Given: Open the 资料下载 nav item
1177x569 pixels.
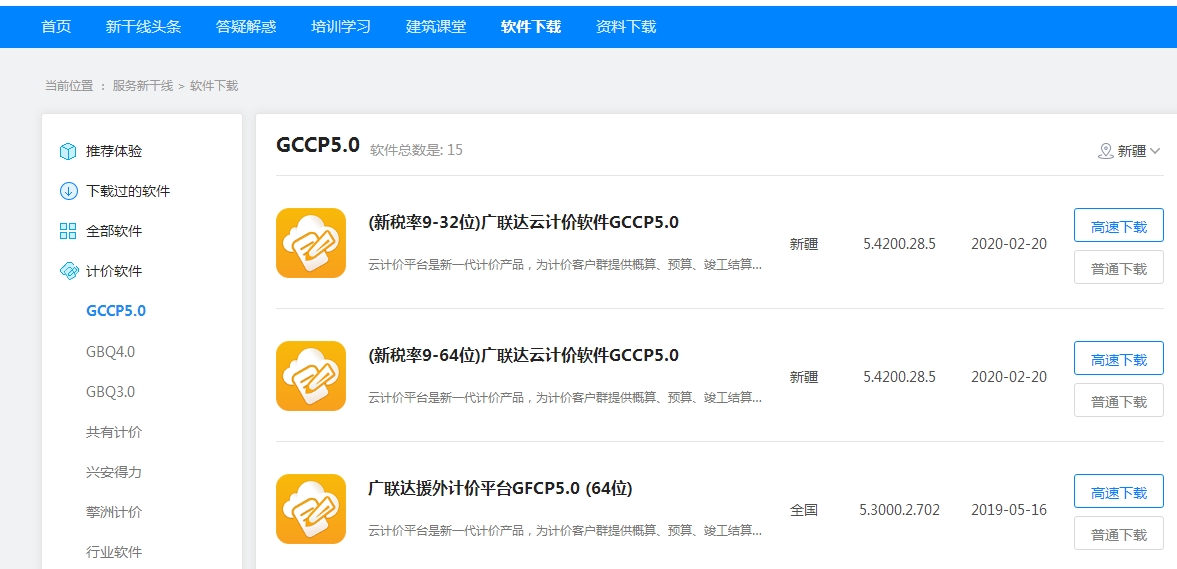Looking at the screenshot, I should tap(626, 26).
